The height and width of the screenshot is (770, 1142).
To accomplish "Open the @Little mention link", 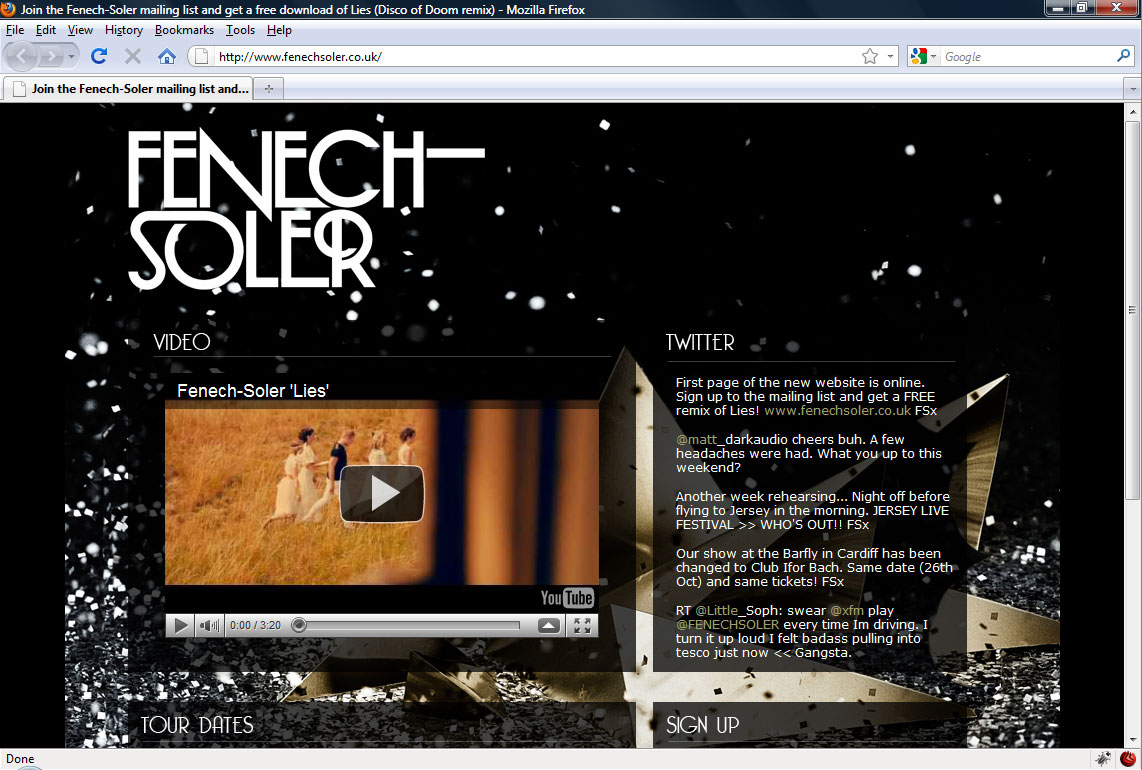I will (x=717, y=610).
